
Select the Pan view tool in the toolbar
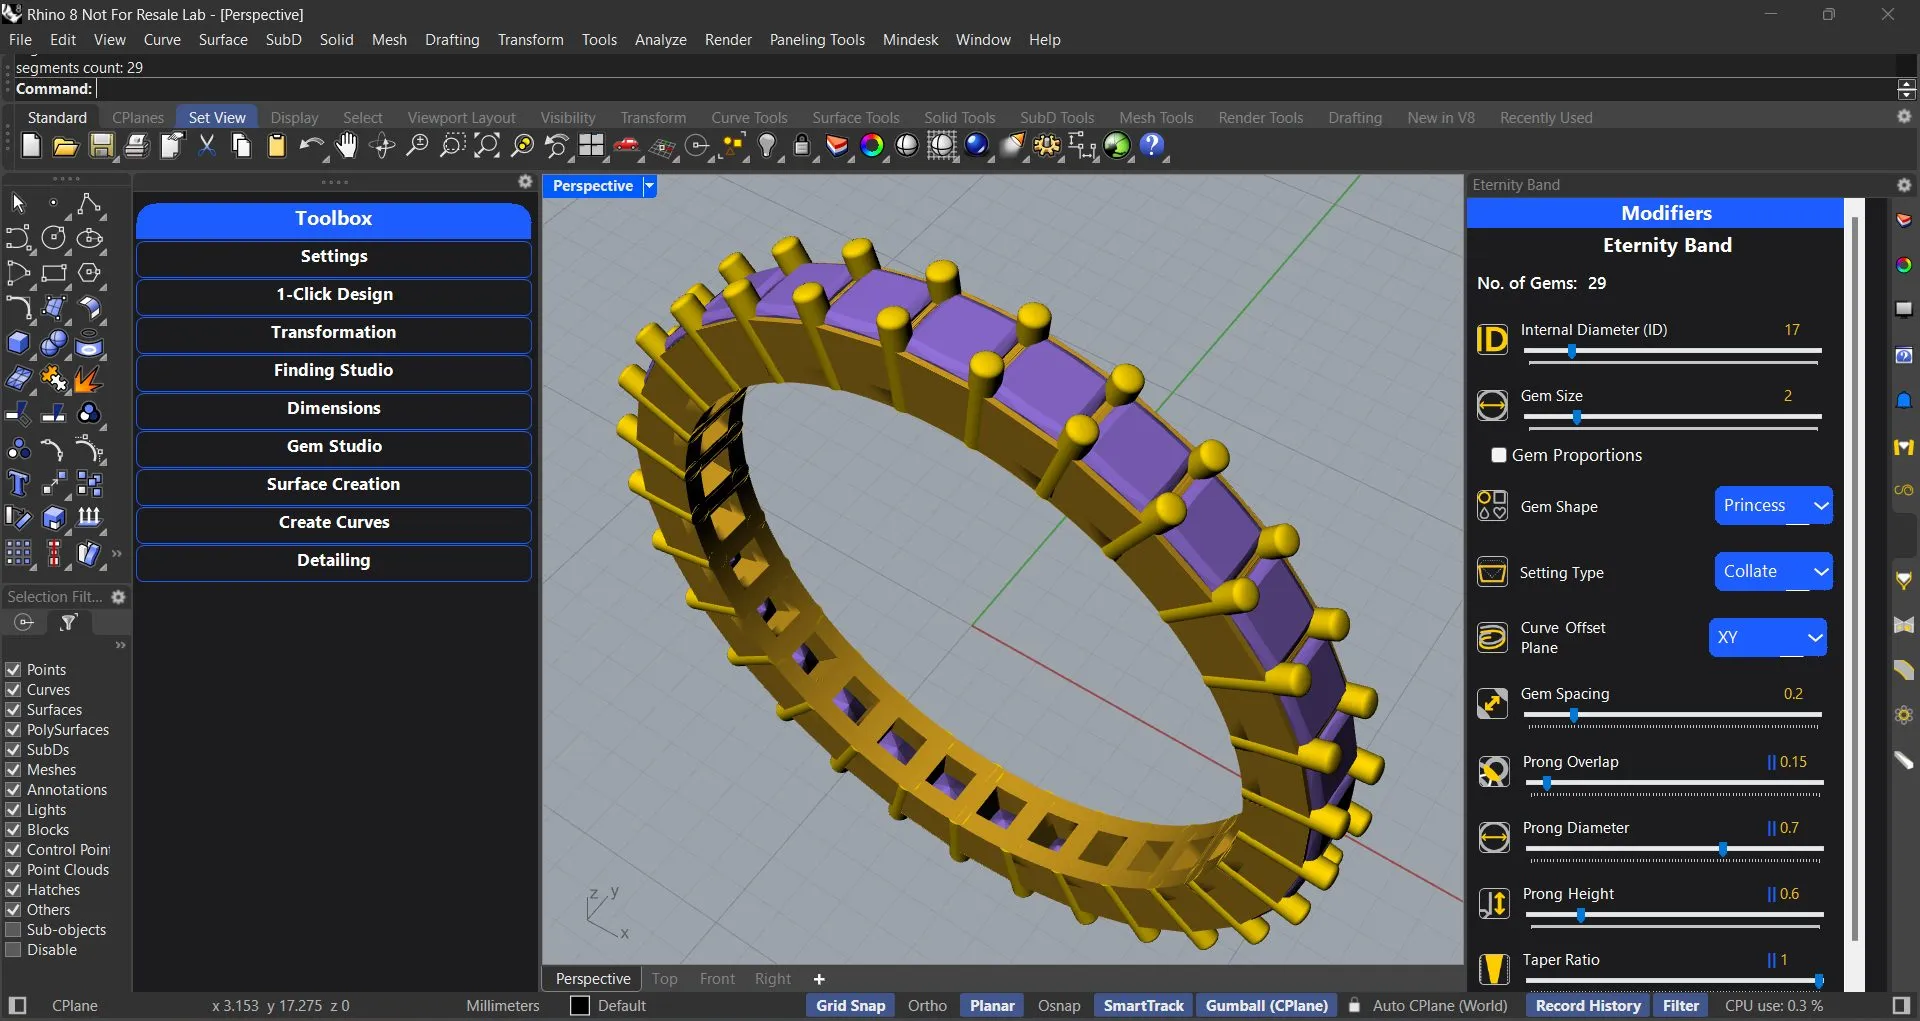347,146
